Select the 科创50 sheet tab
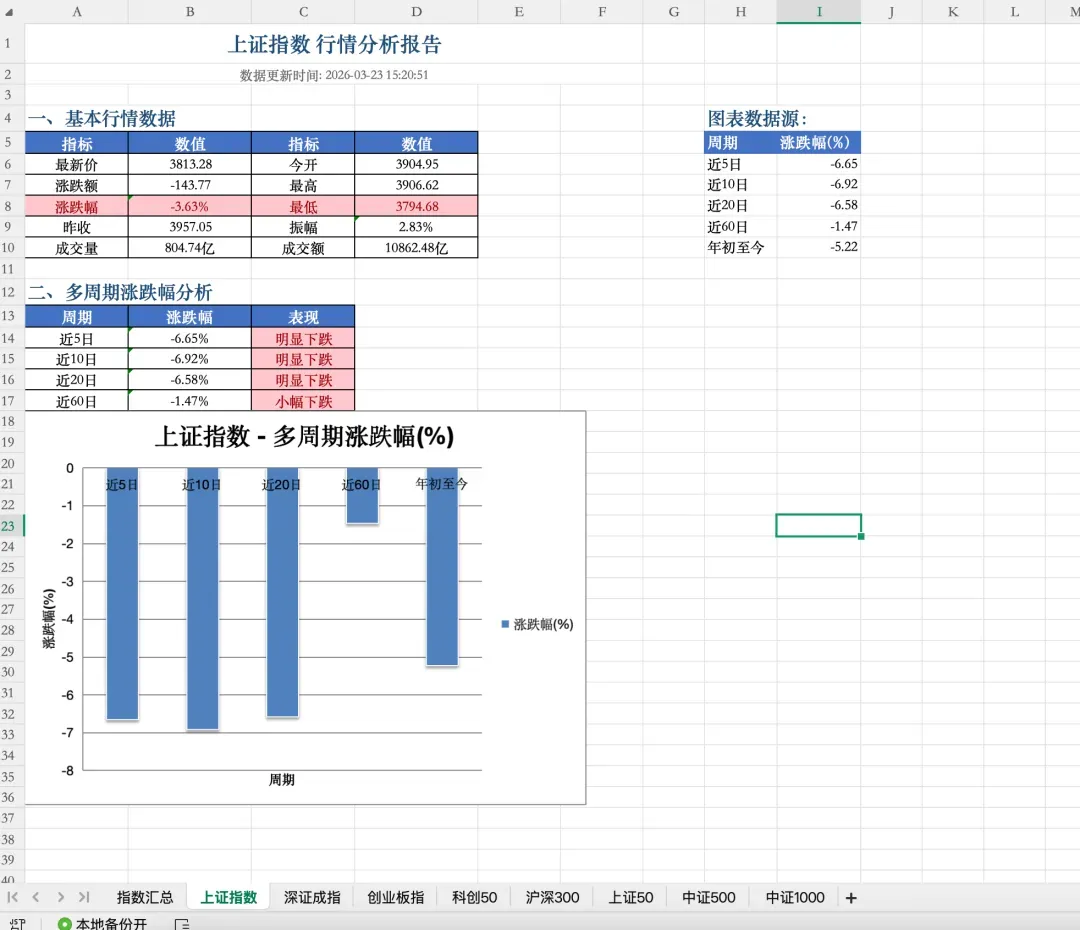The width and height of the screenshot is (1080, 930). 474,897
